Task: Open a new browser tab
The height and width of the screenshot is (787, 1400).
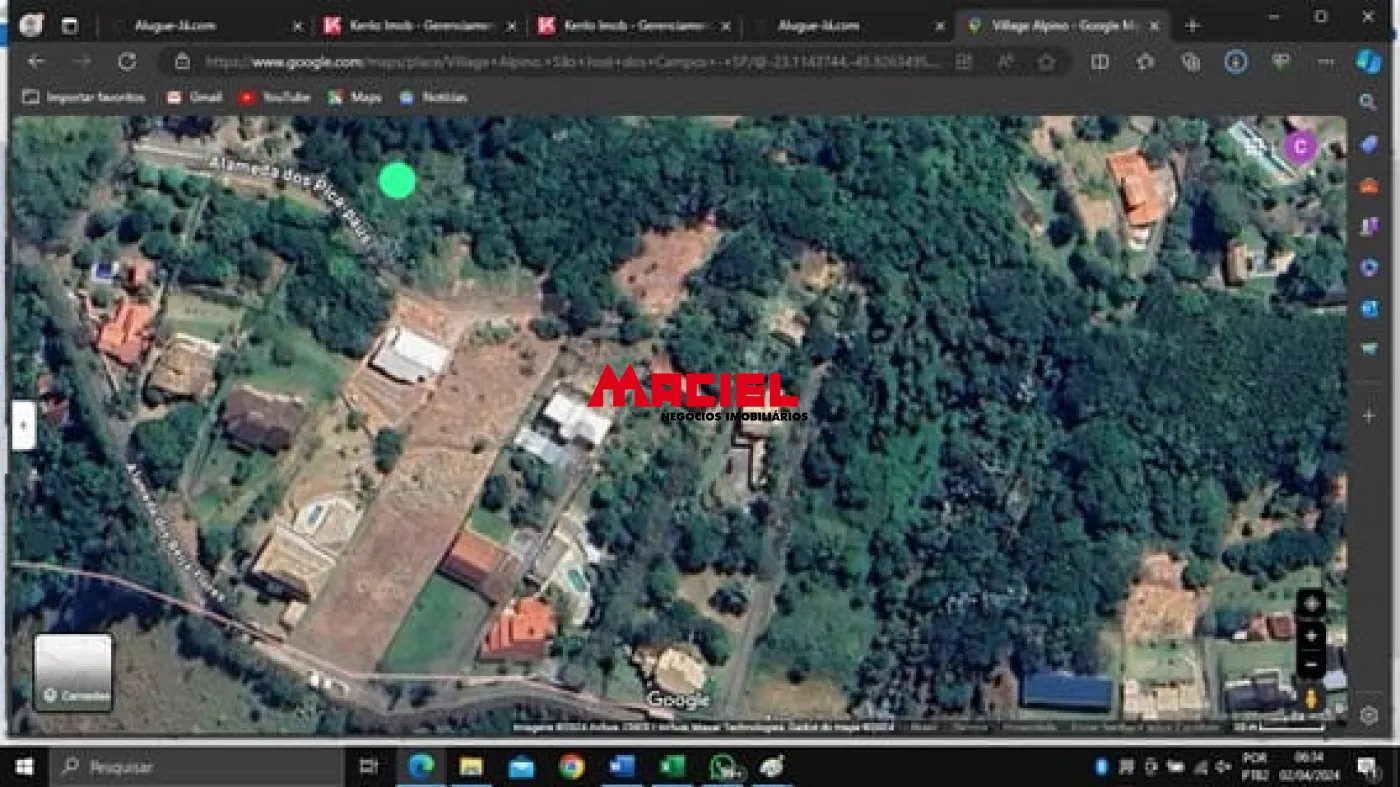Action: pyautogui.click(x=1191, y=26)
